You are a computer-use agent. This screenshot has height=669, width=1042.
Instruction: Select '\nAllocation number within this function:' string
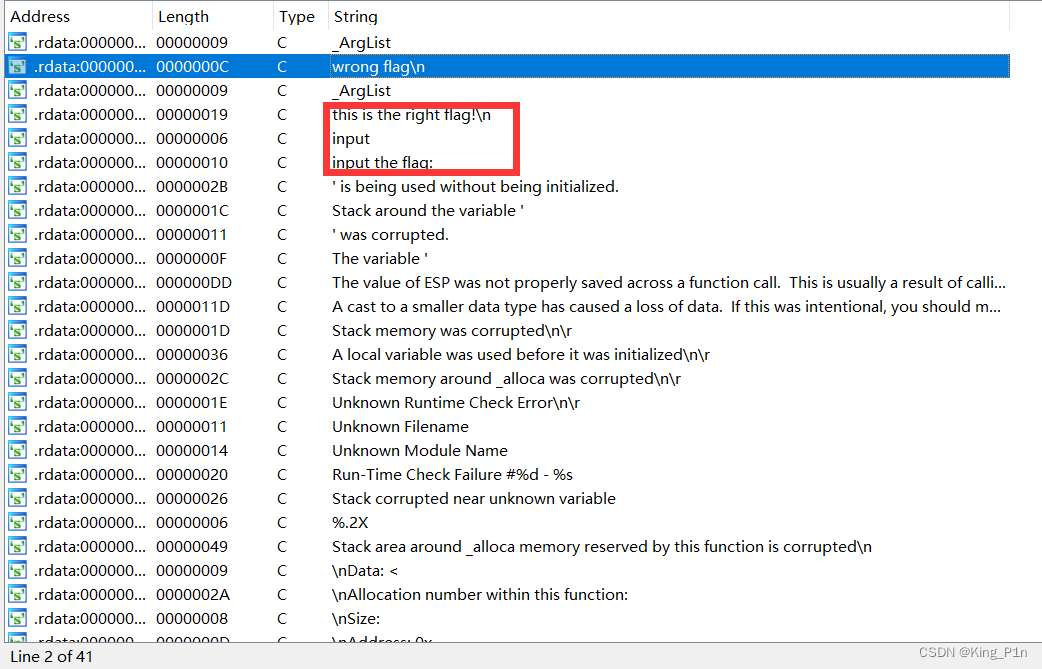480,595
